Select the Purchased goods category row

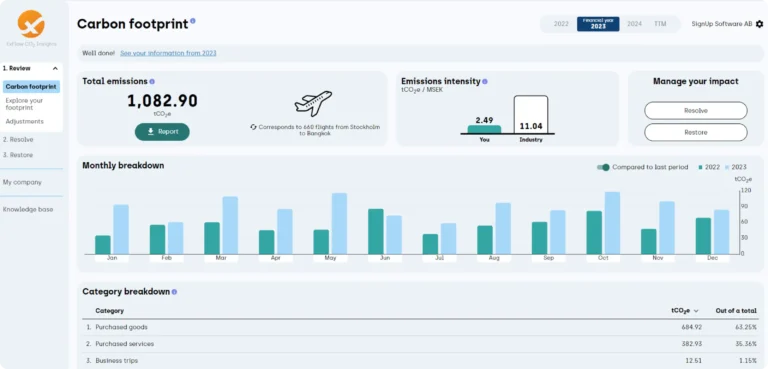(x=420, y=327)
